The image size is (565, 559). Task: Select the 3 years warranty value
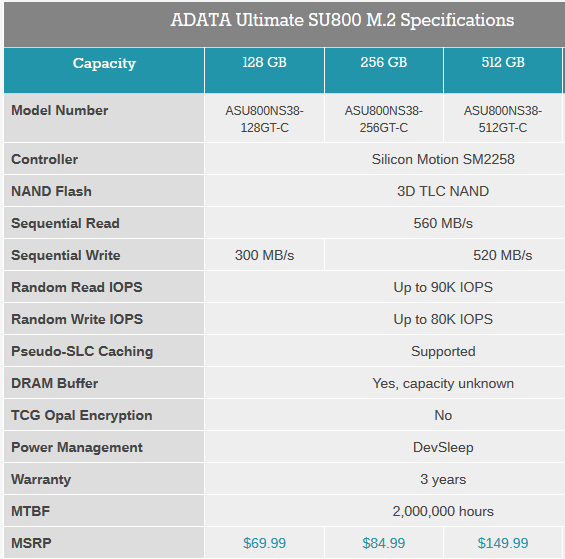pos(443,479)
